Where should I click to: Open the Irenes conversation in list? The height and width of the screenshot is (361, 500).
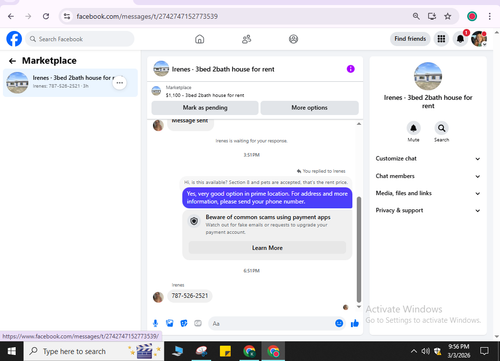[x=70, y=83]
